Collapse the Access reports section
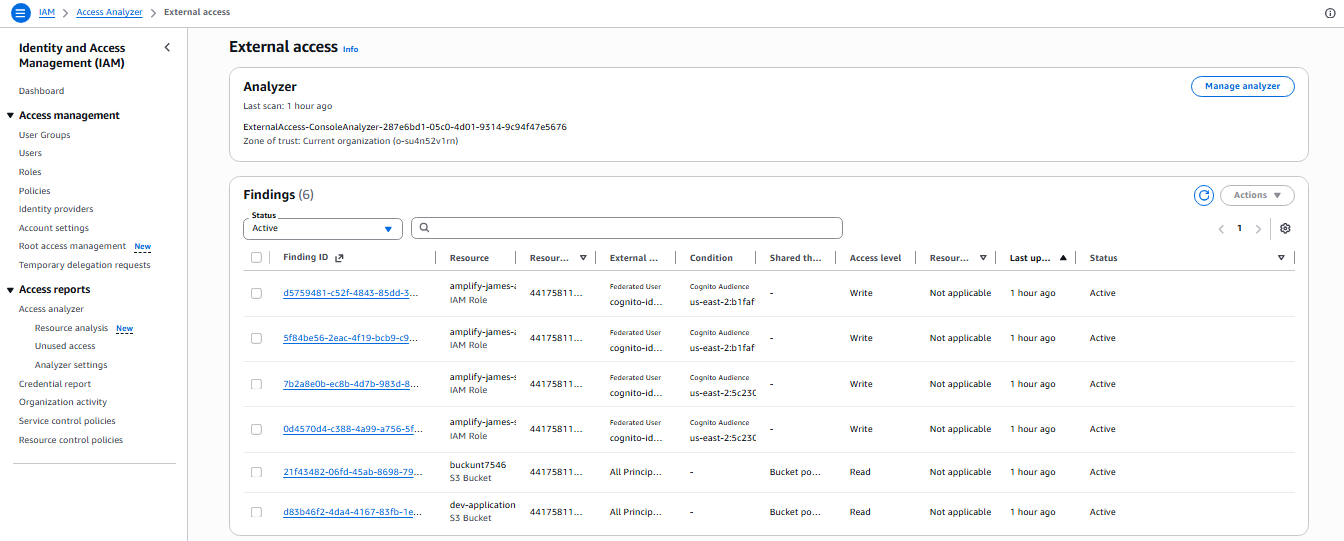Viewport: 1344px width, 541px height. (11, 290)
